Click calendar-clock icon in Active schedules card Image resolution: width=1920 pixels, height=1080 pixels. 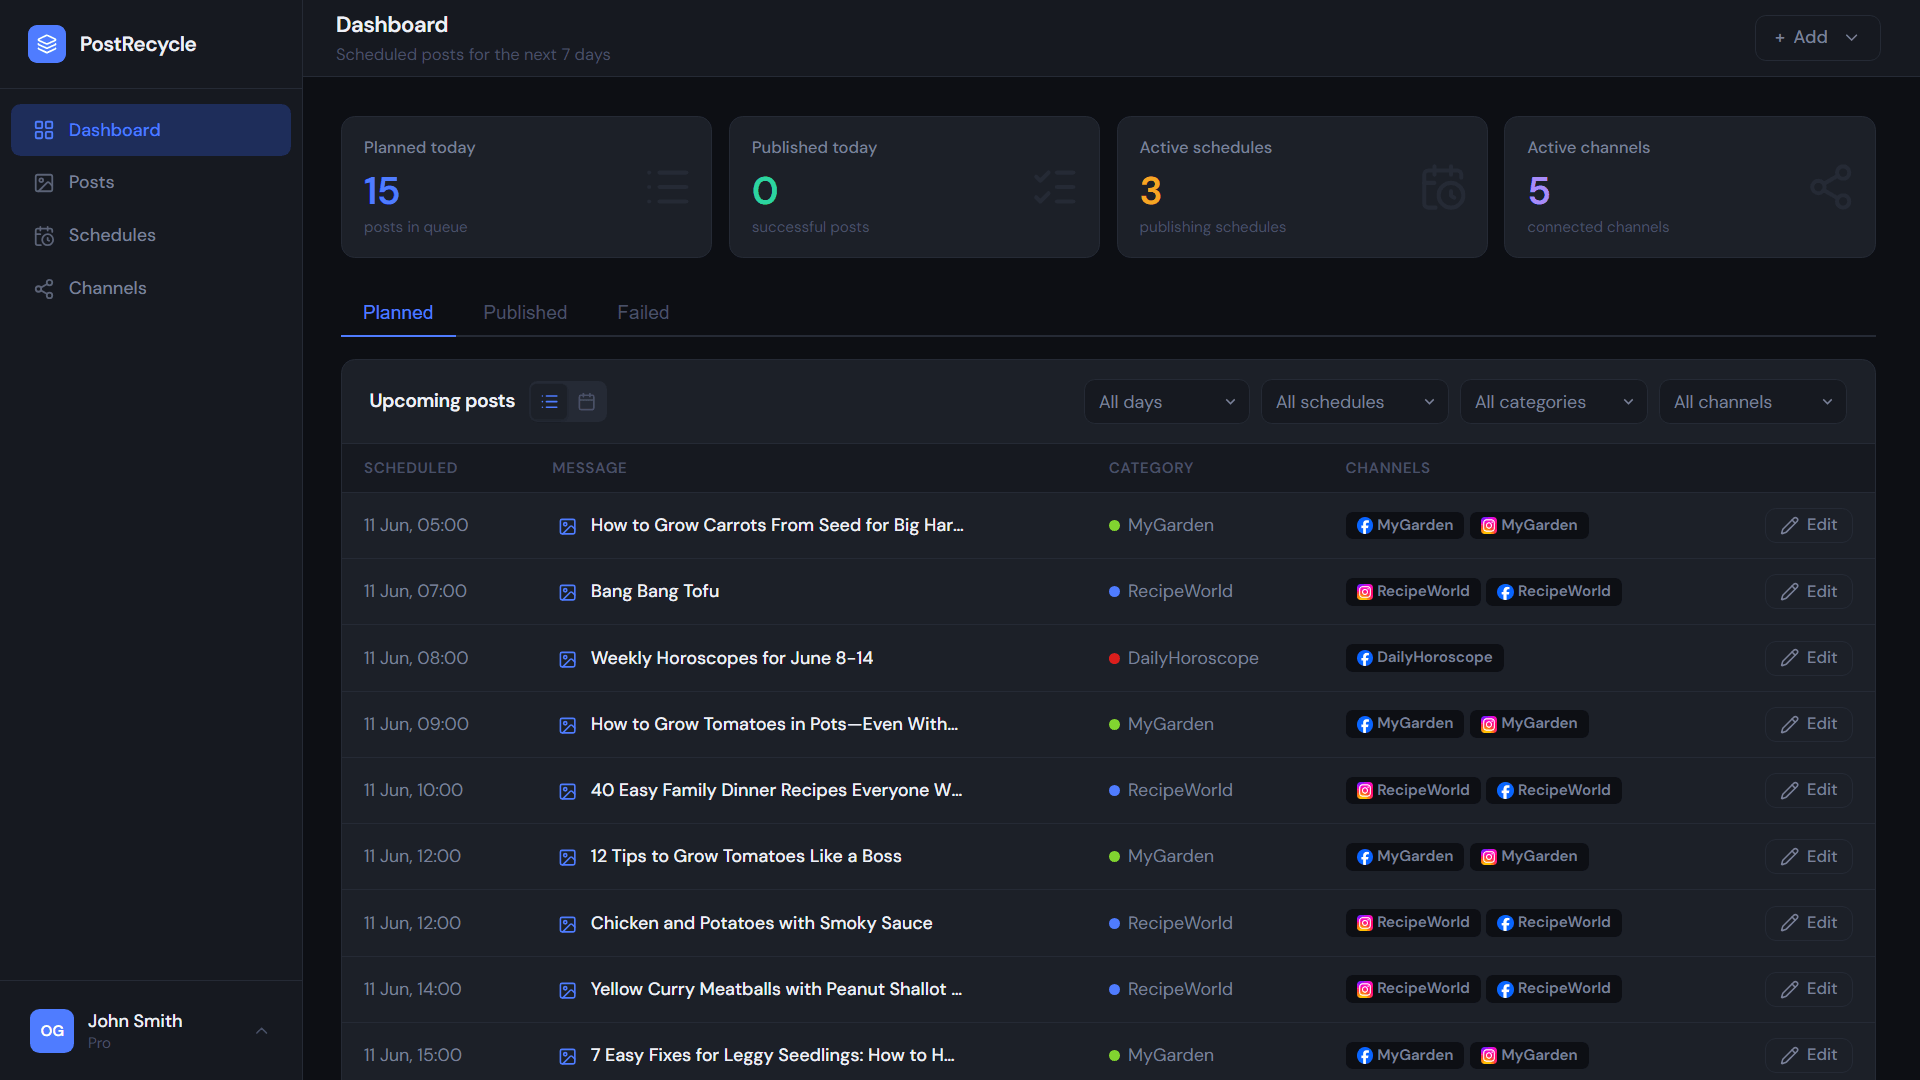1443,187
